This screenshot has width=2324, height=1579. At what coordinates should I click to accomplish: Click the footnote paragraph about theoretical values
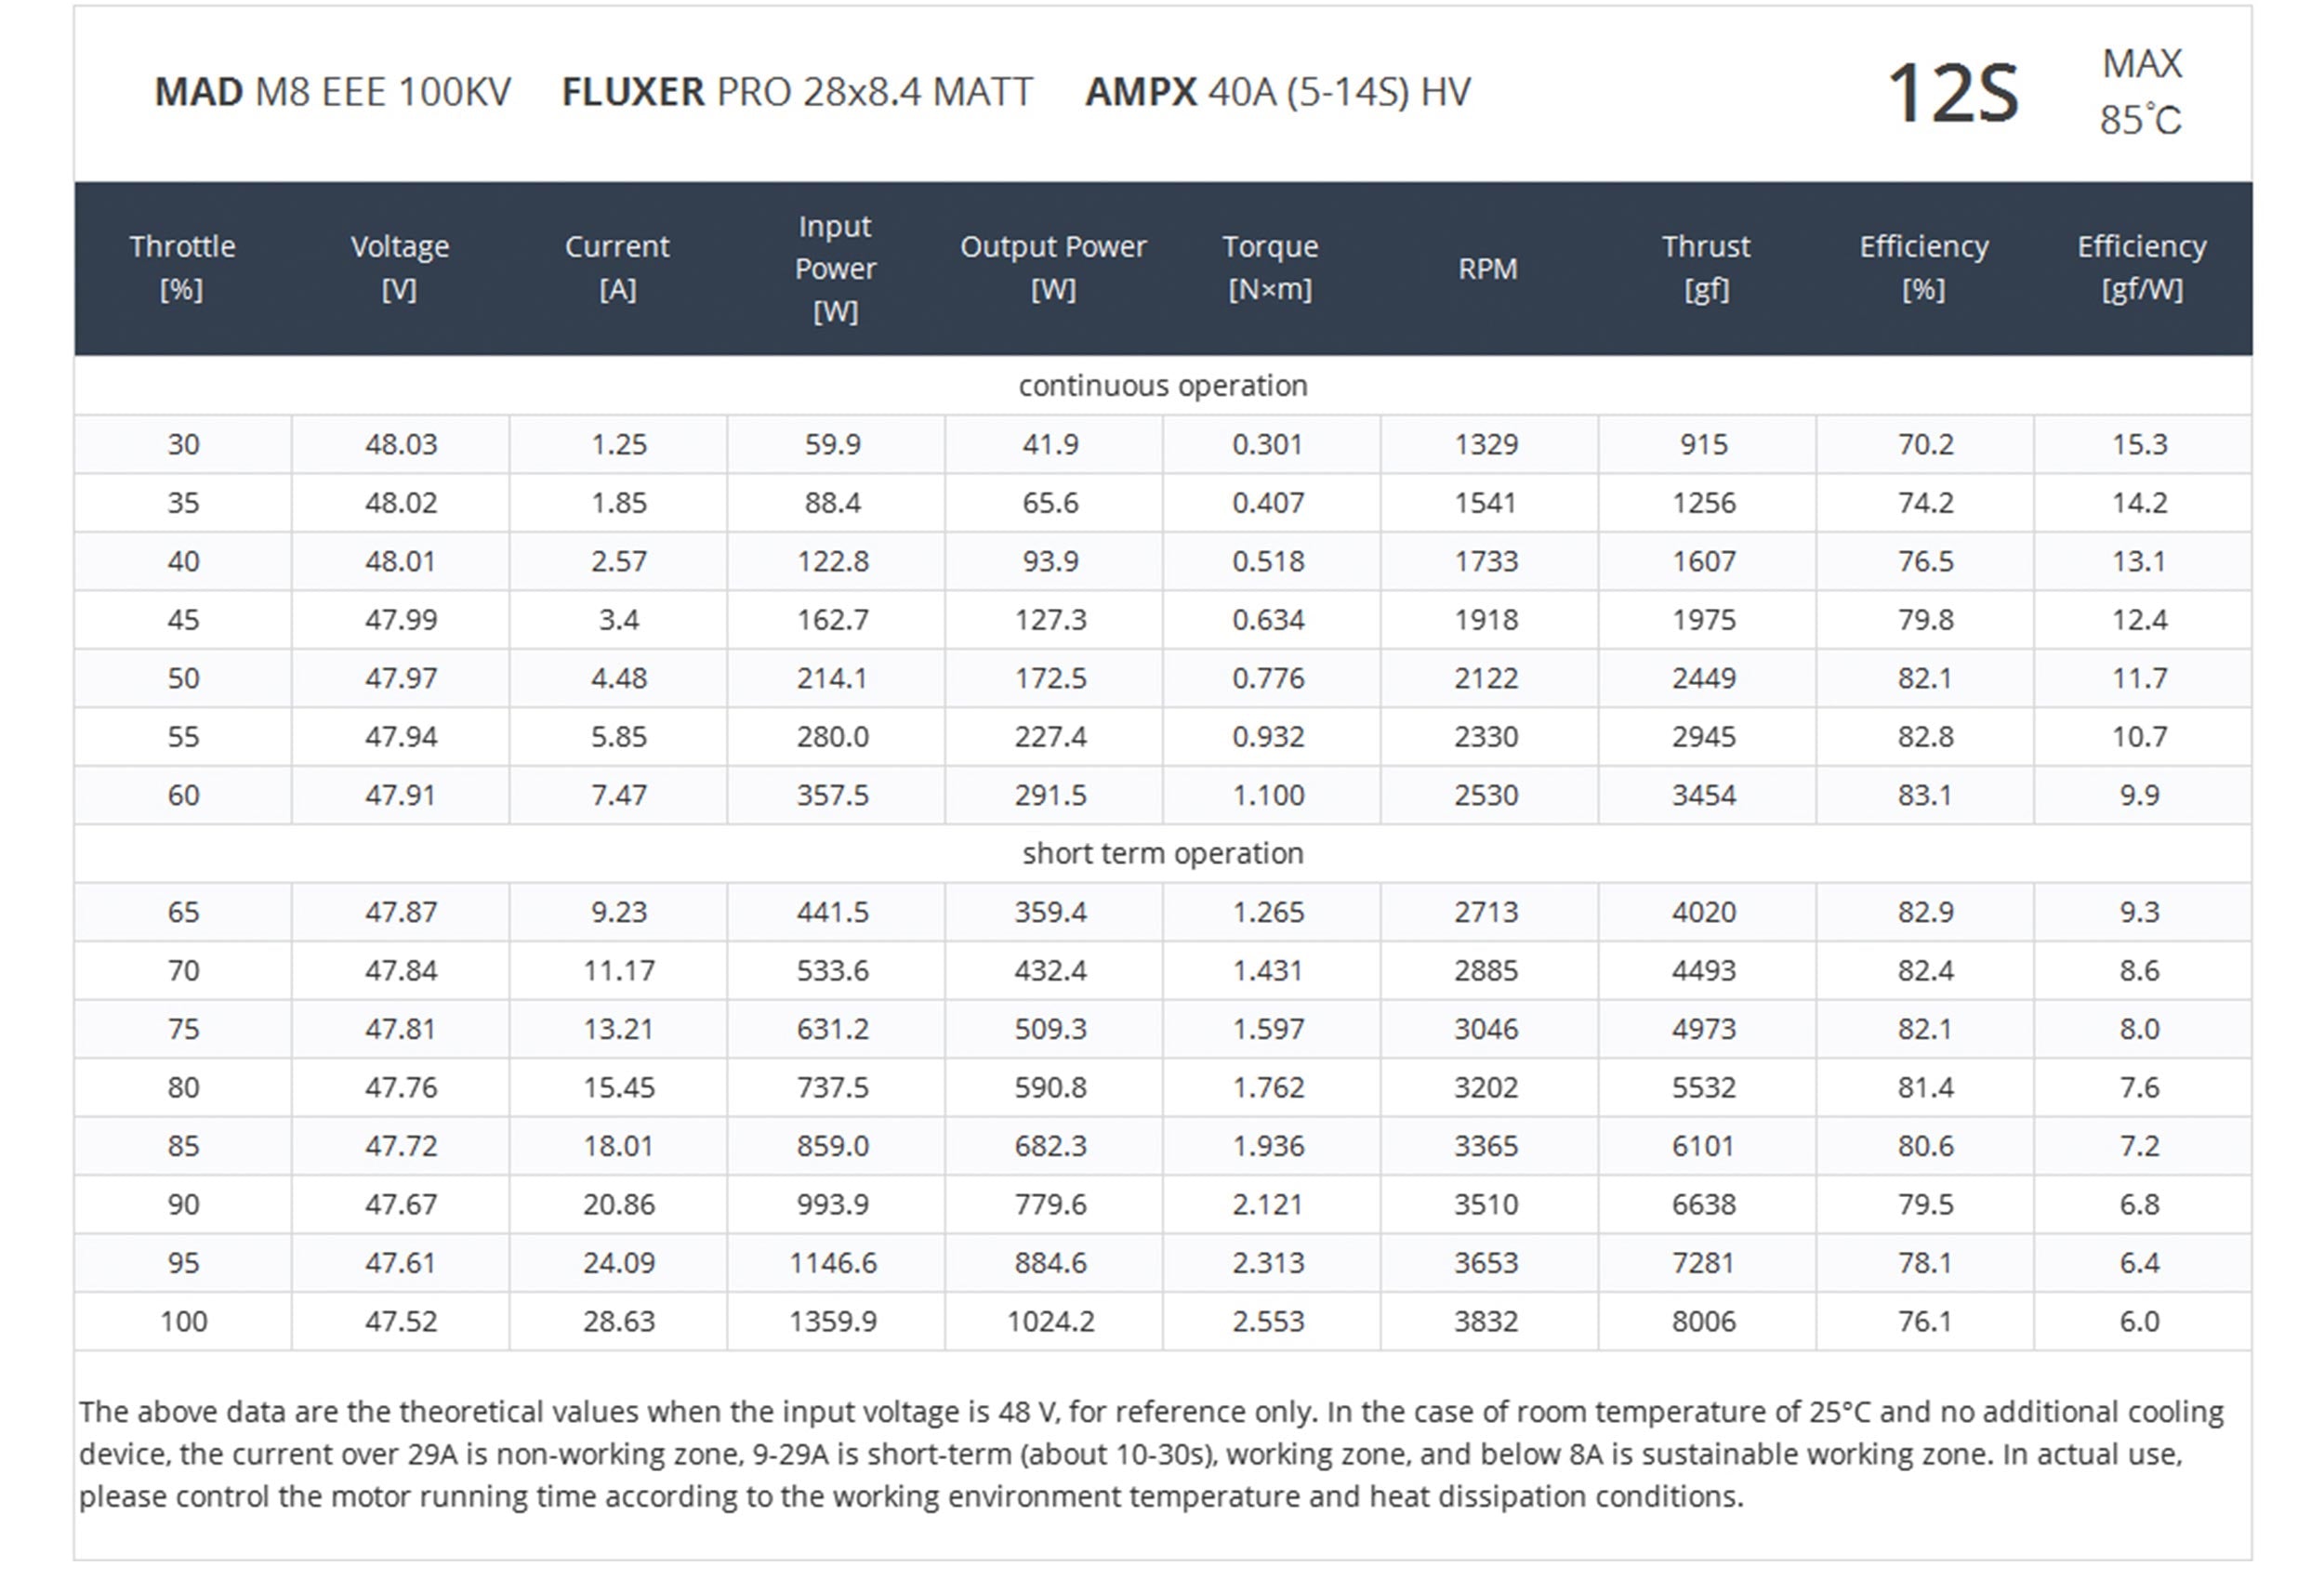point(1150,1454)
